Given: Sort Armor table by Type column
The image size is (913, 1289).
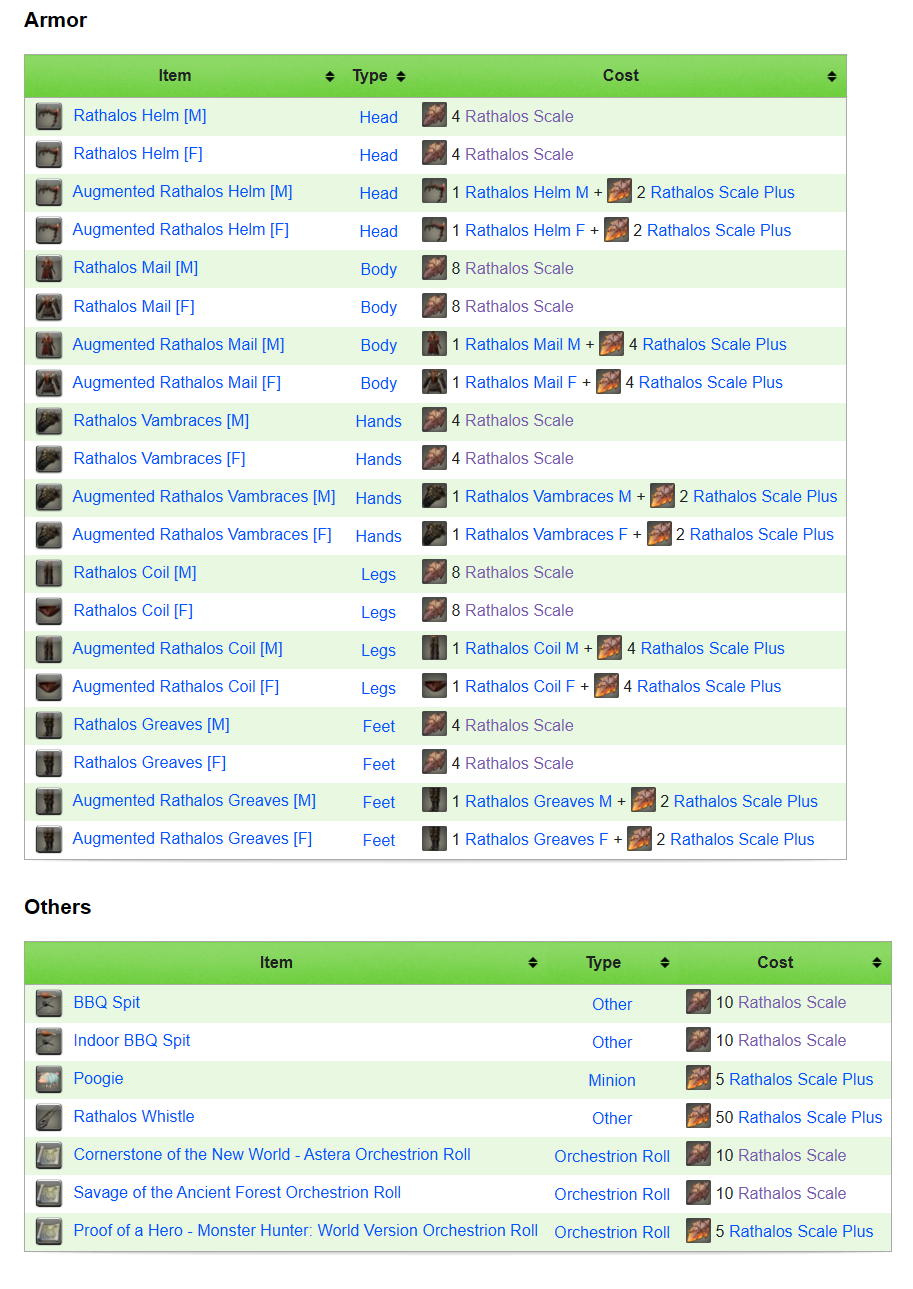Looking at the screenshot, I should [401, 76].
